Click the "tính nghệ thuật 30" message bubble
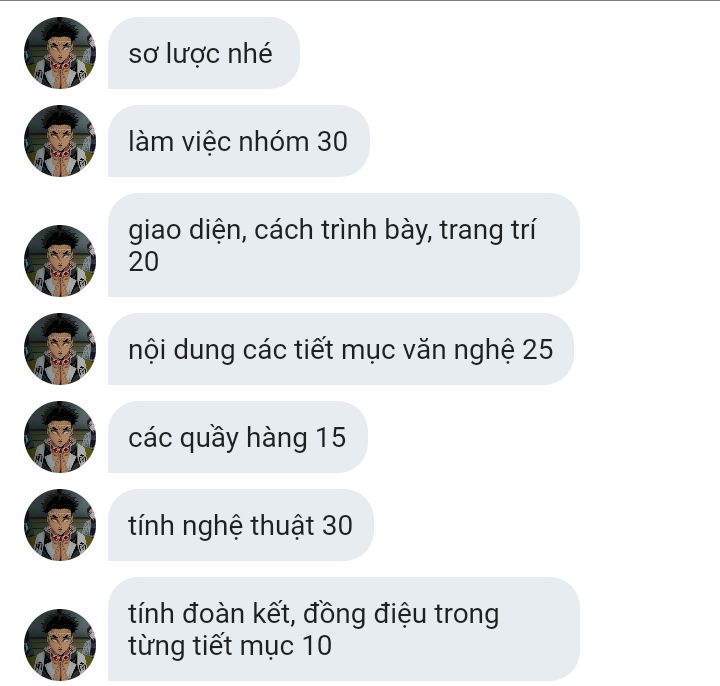Viewport: 720px width, 686px height. 241,525
